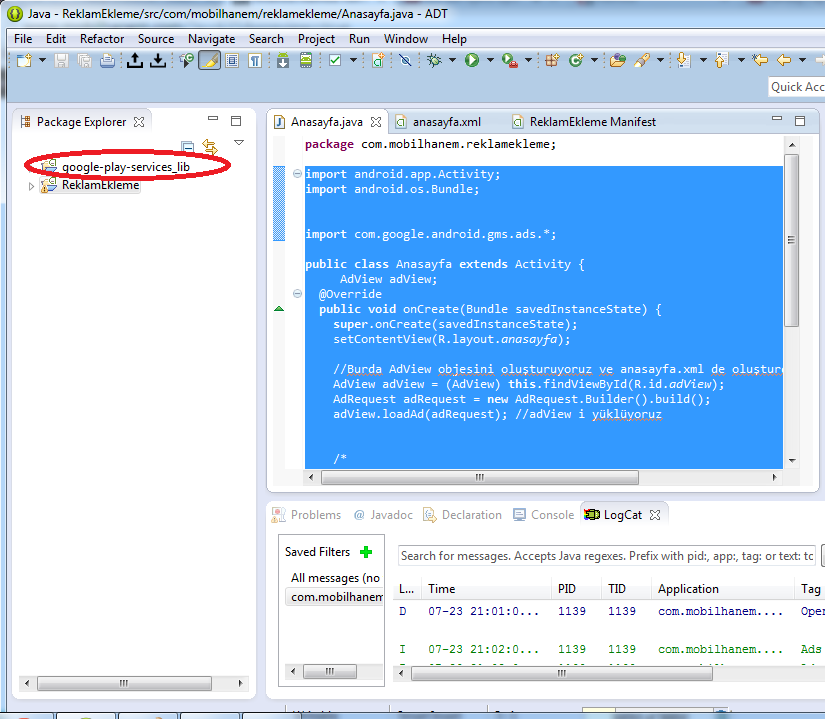This screenshot has width=825, height=719.
Task: Switch to the anasayfa.xml editor tab
Action: (446, 122)
